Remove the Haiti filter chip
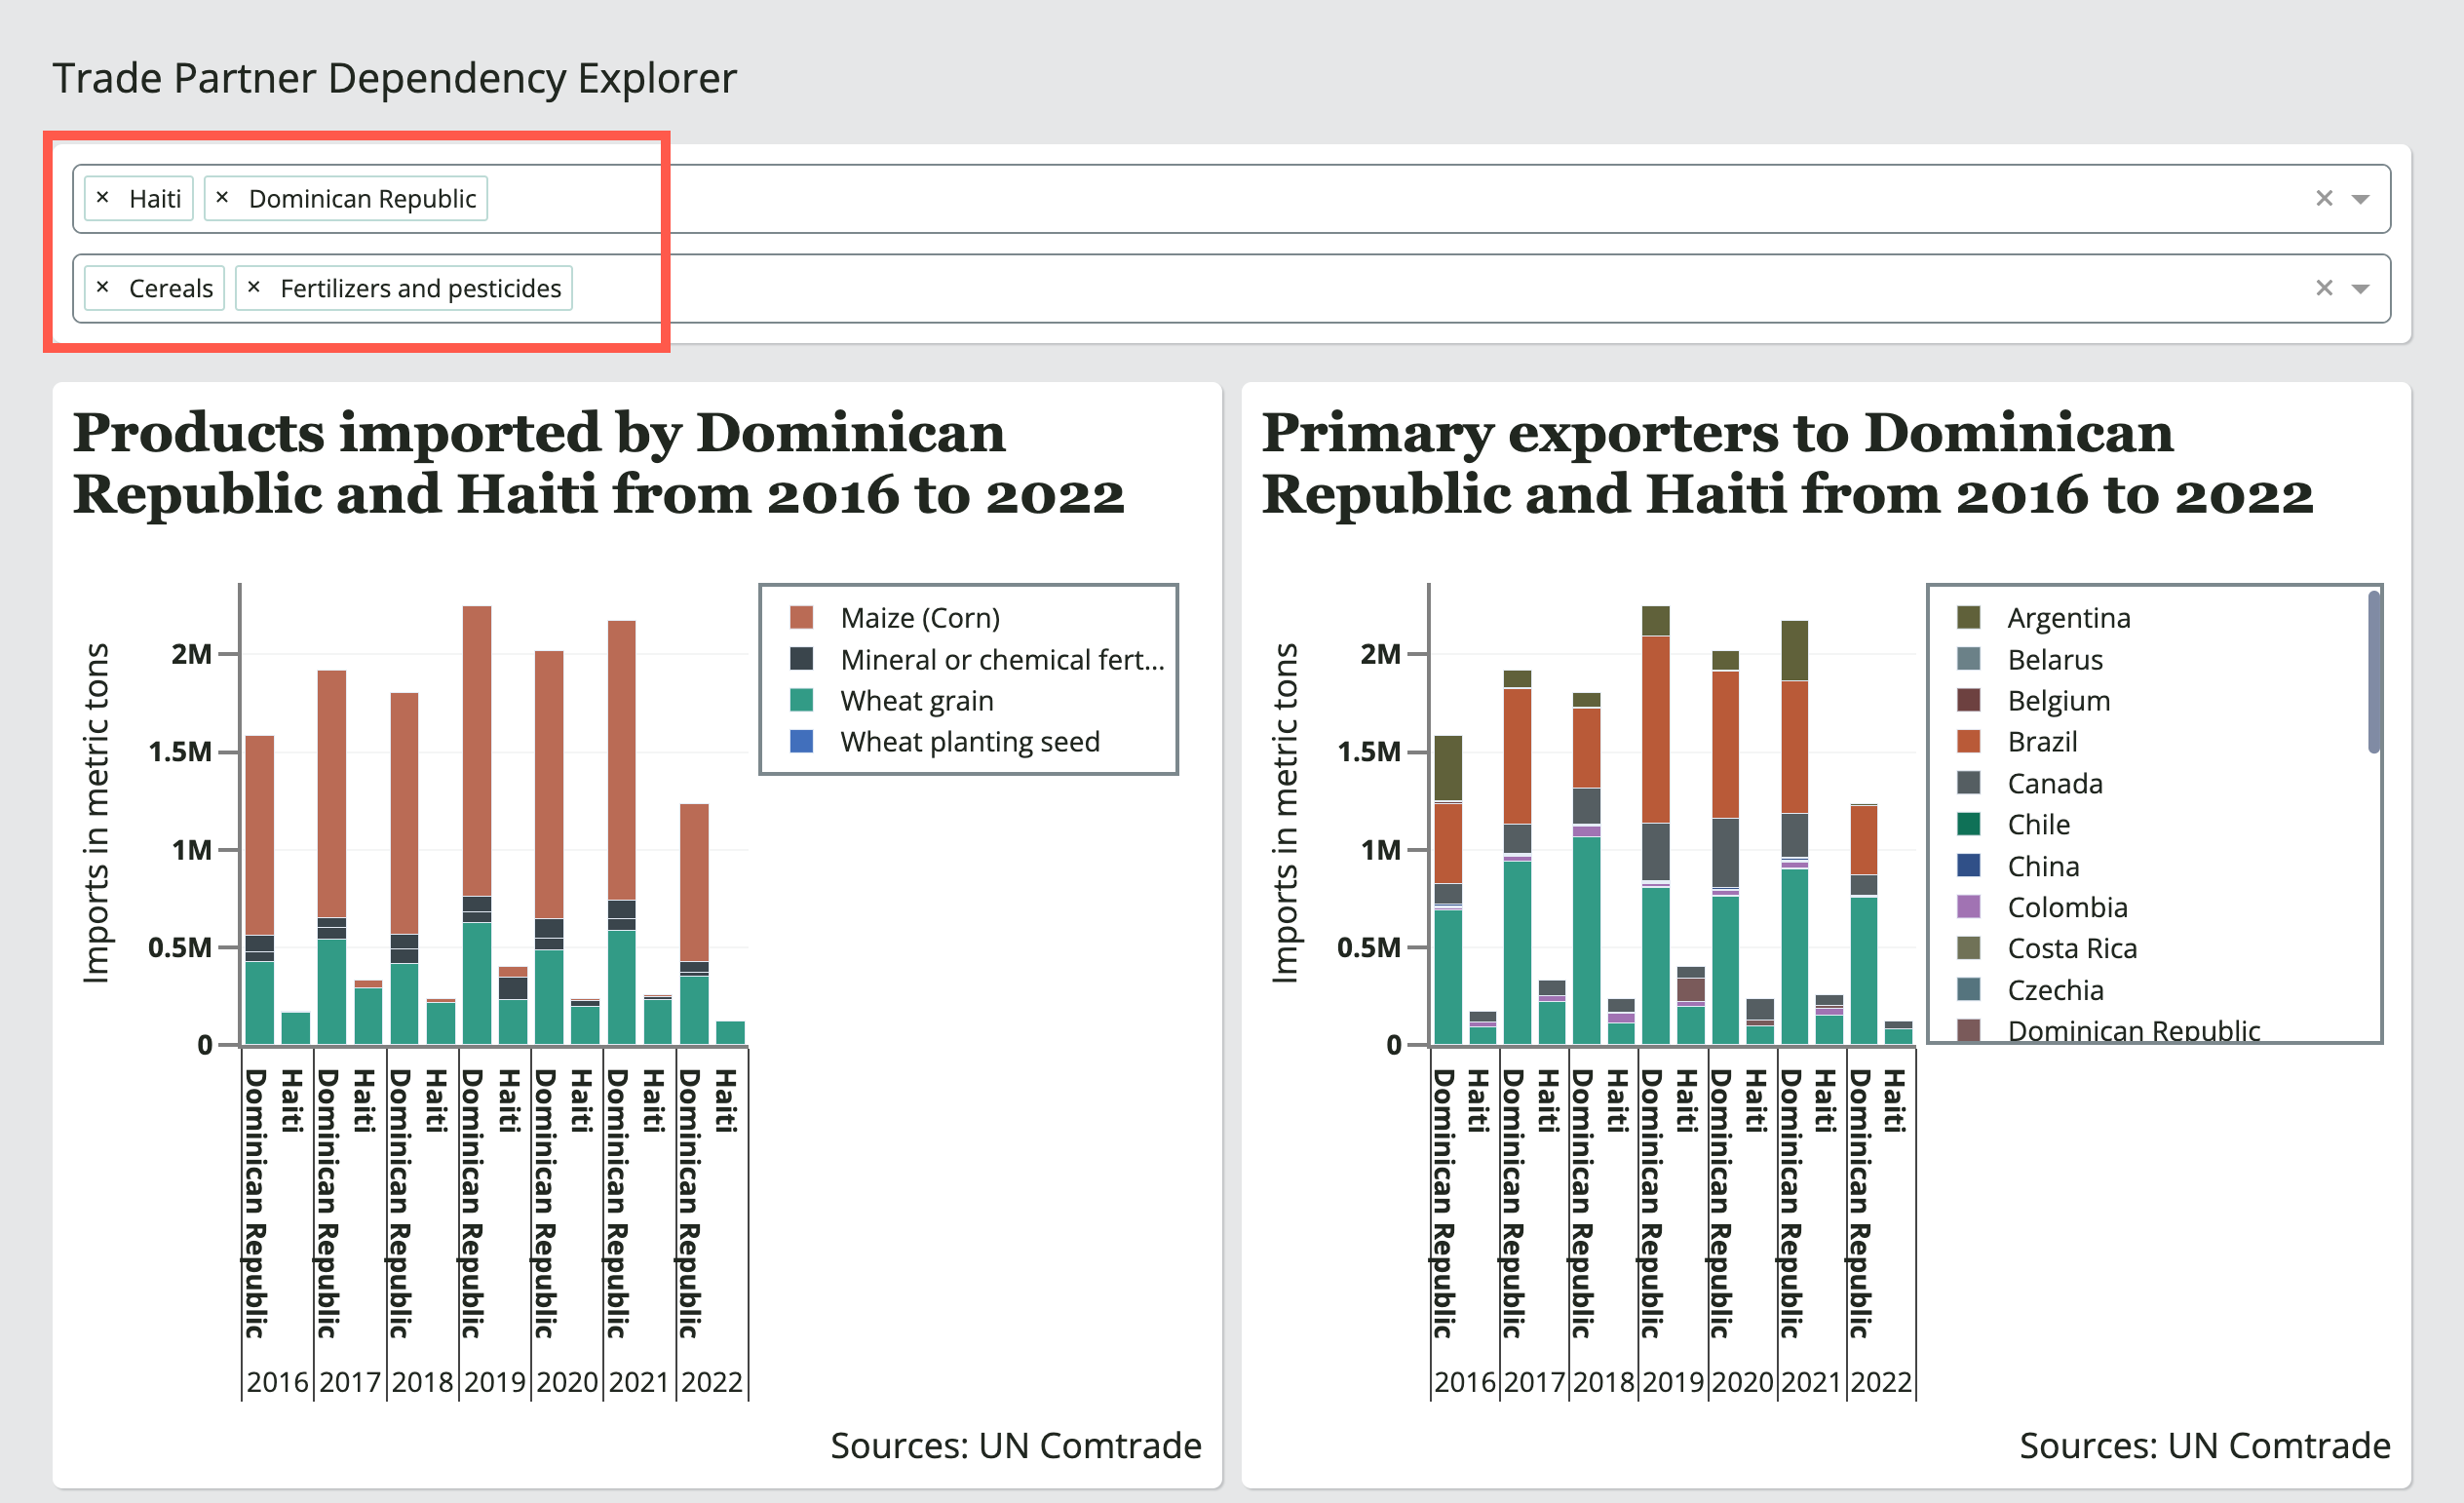 click(x=103, y=198)
